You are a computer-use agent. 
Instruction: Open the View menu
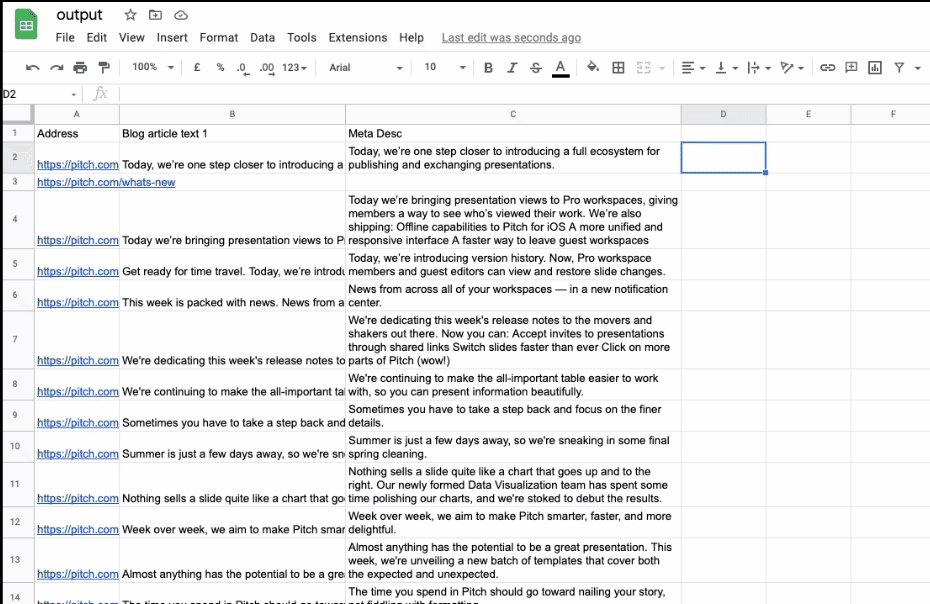(132, 37)
